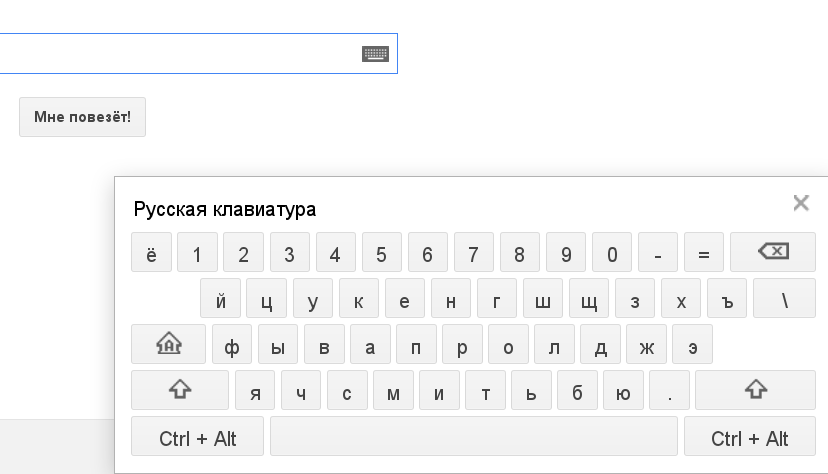Click the keyboard icon in search field
The height and width of the screenshot is (474, 828).
coord(375,53)
